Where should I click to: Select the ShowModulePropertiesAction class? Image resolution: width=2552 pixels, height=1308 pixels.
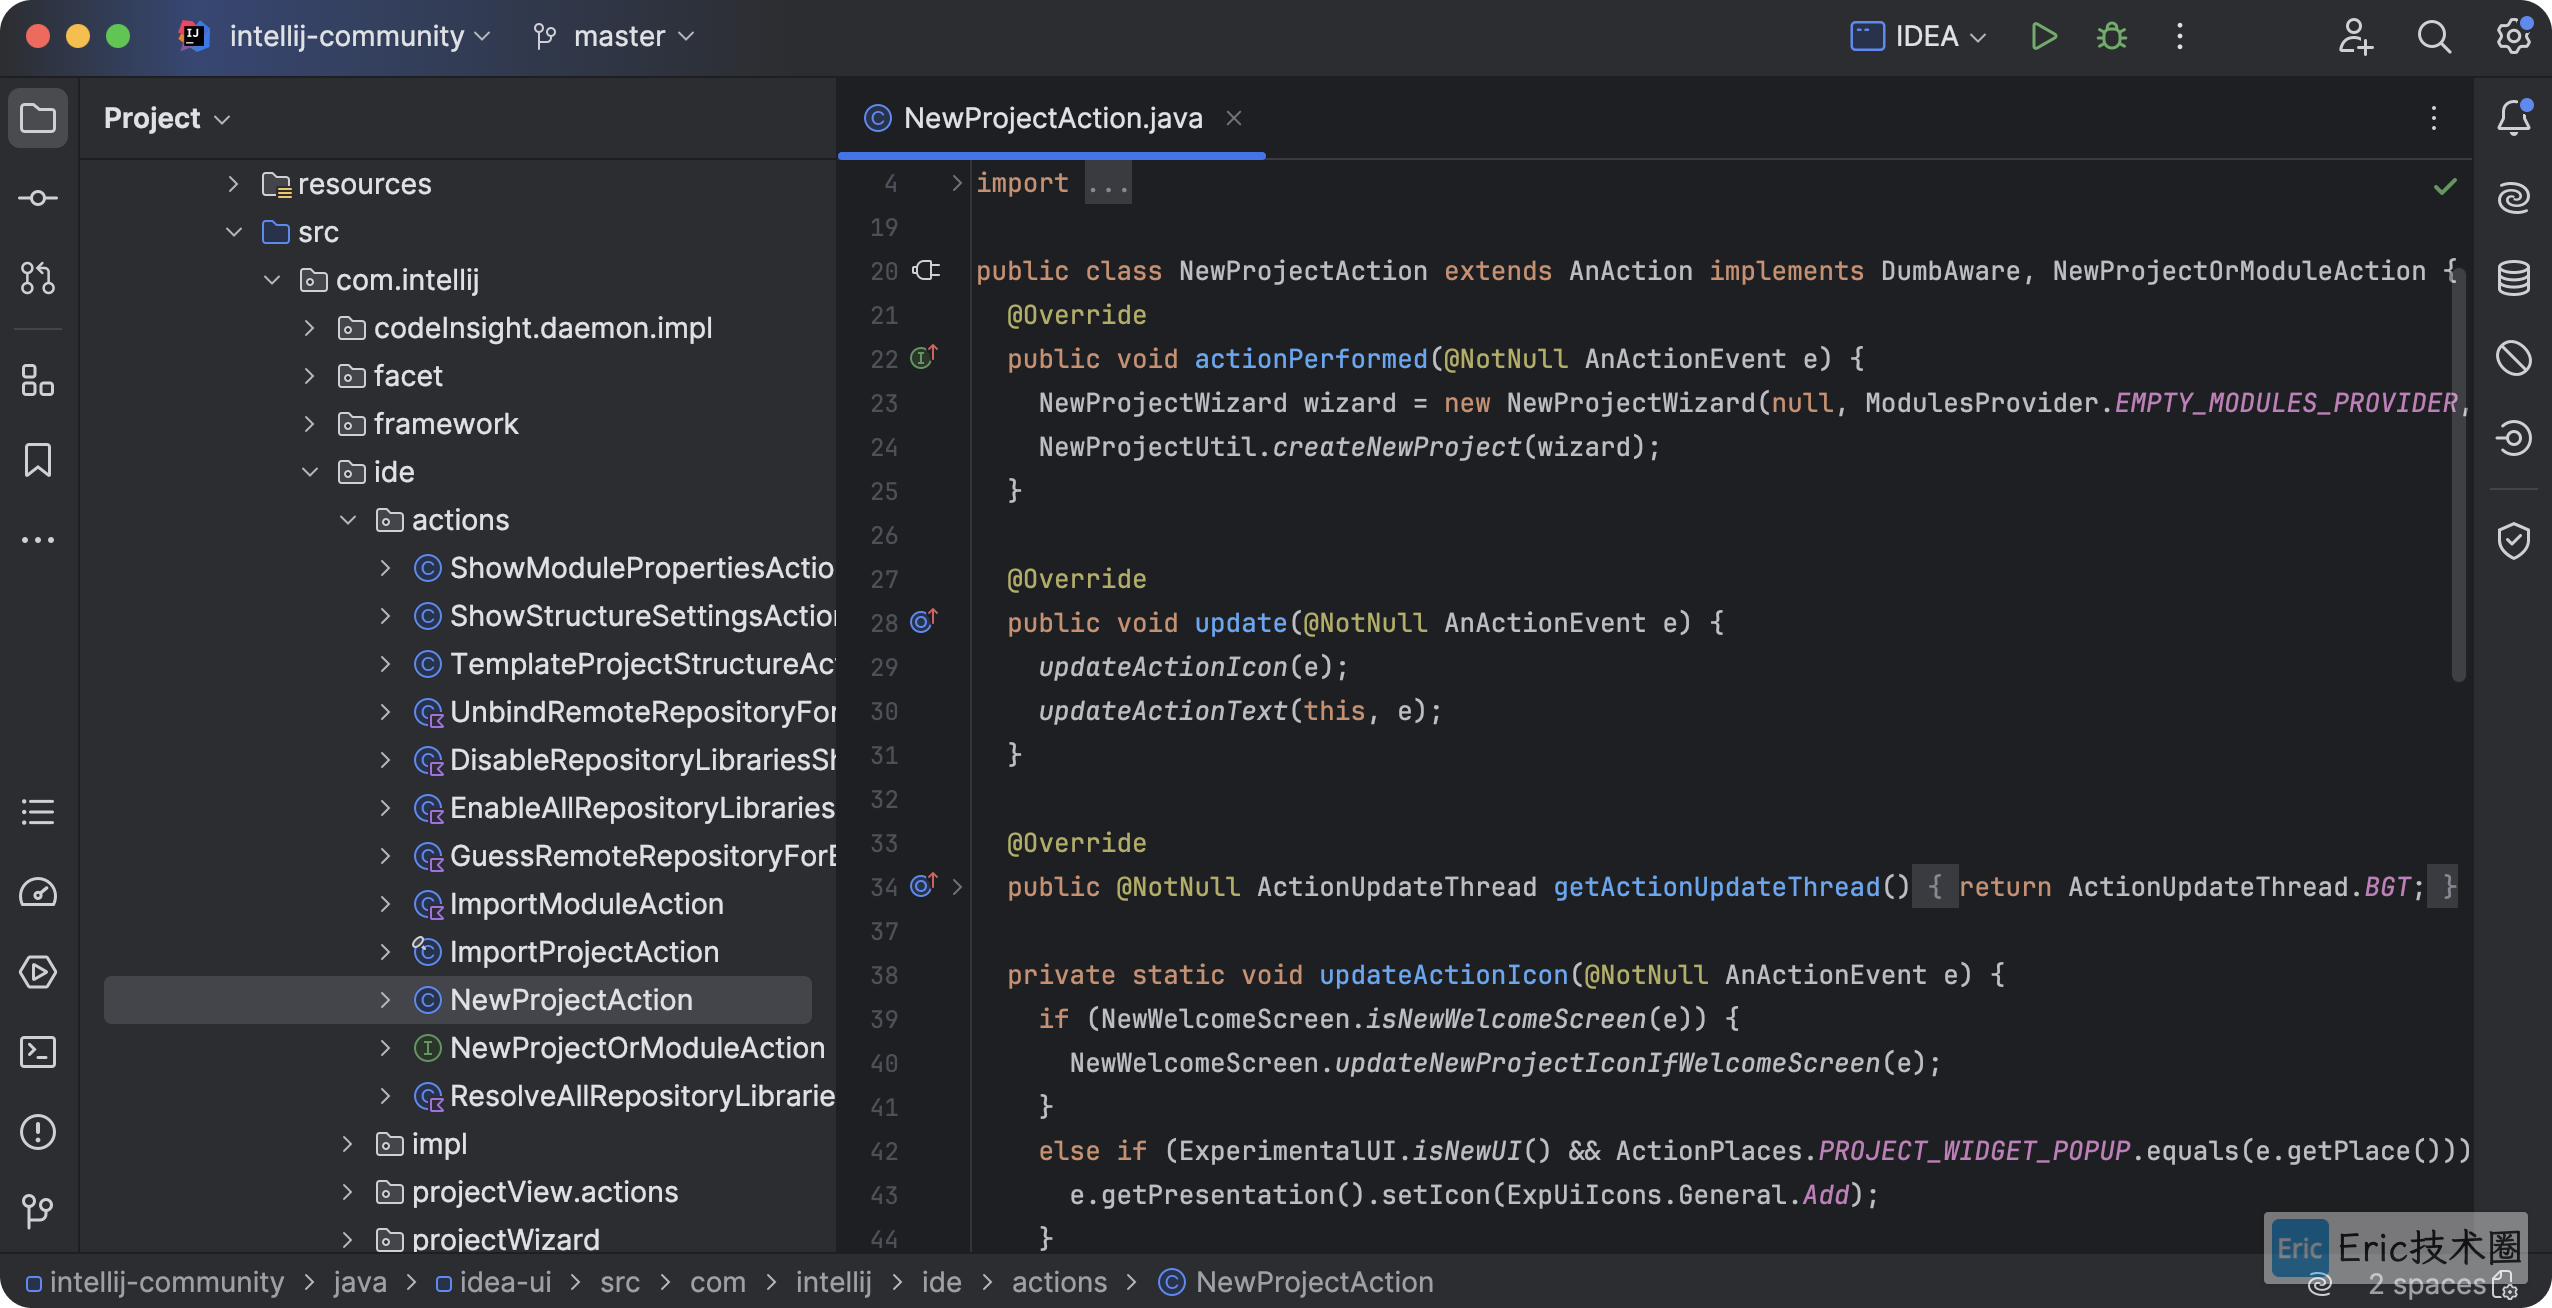coord(624,568)
